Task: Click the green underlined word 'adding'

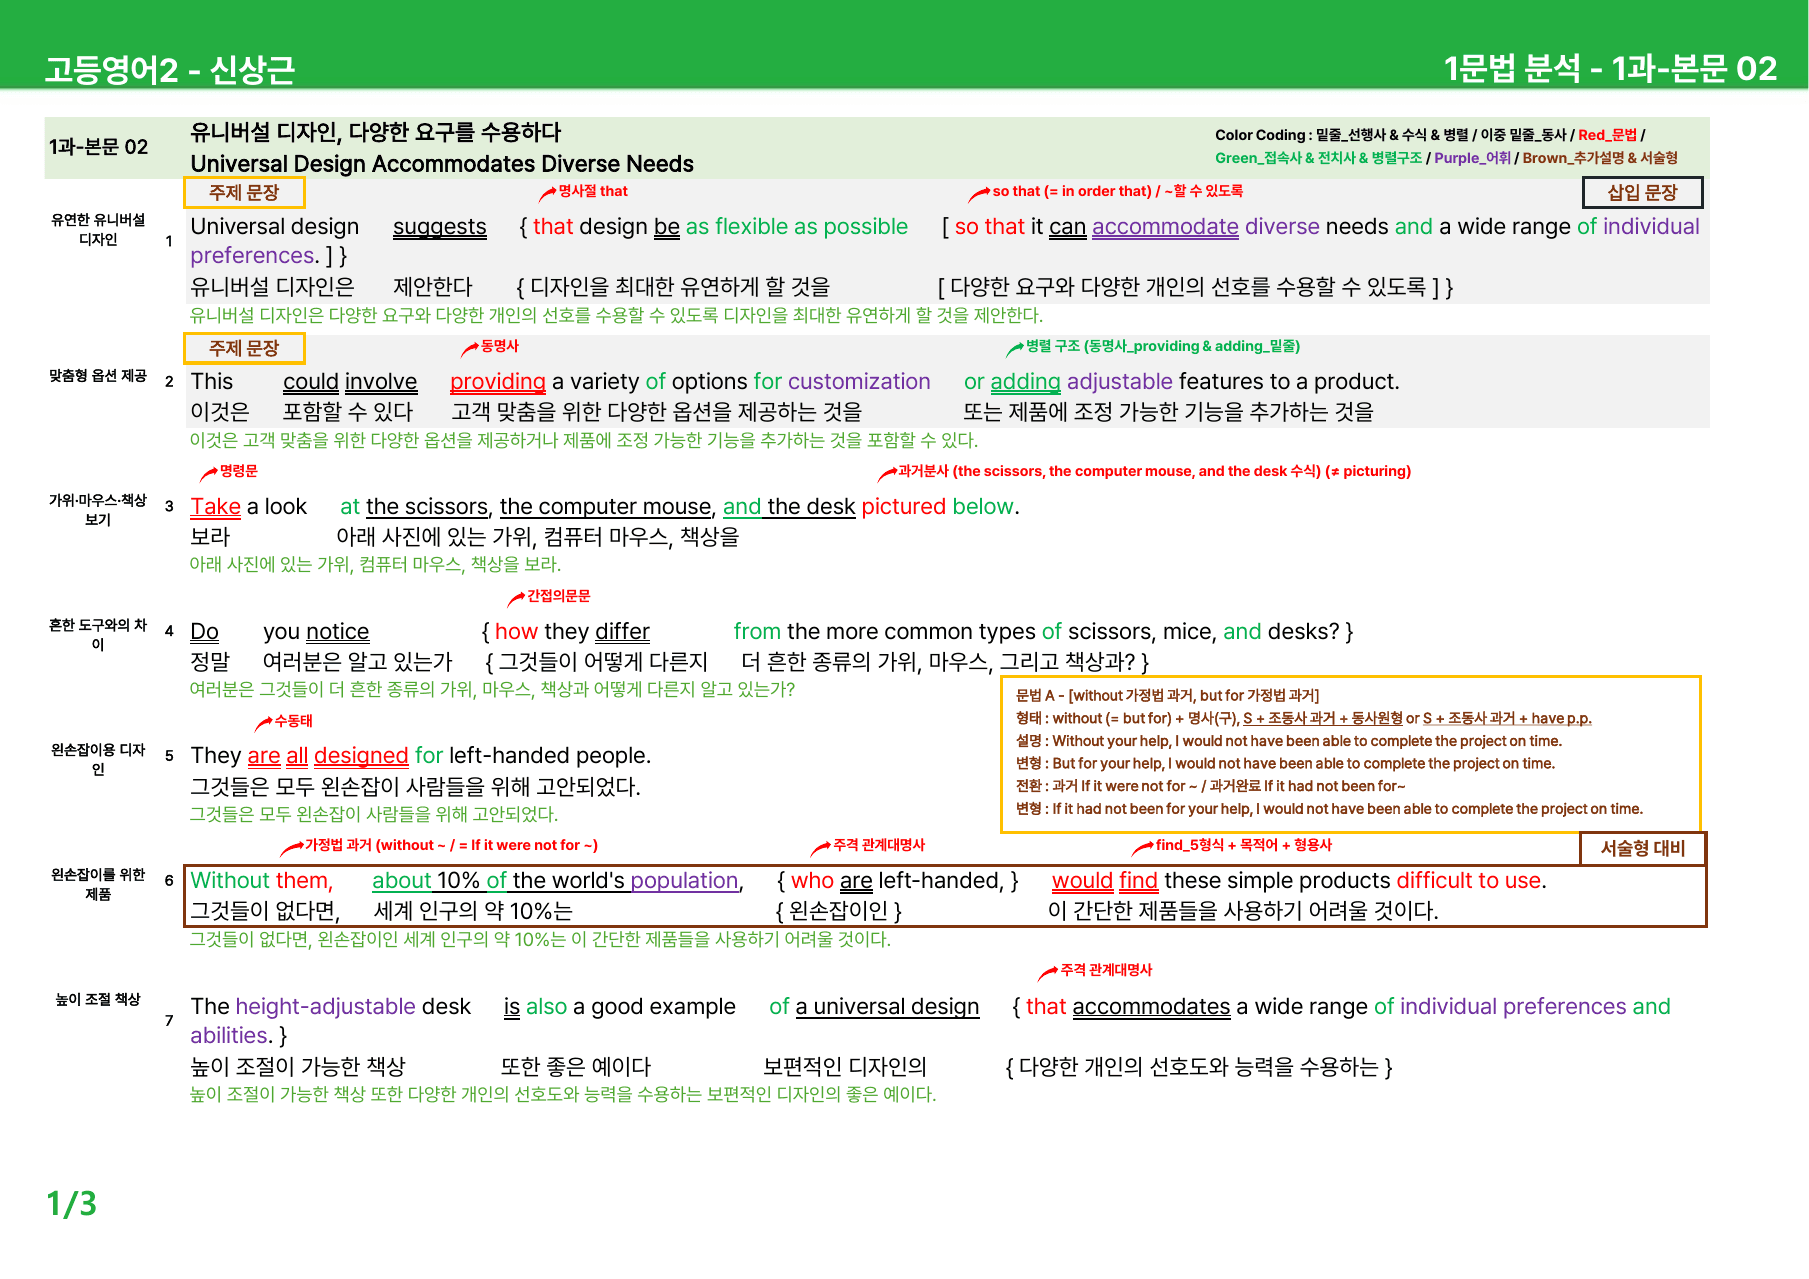Action: pos(1025,382)
